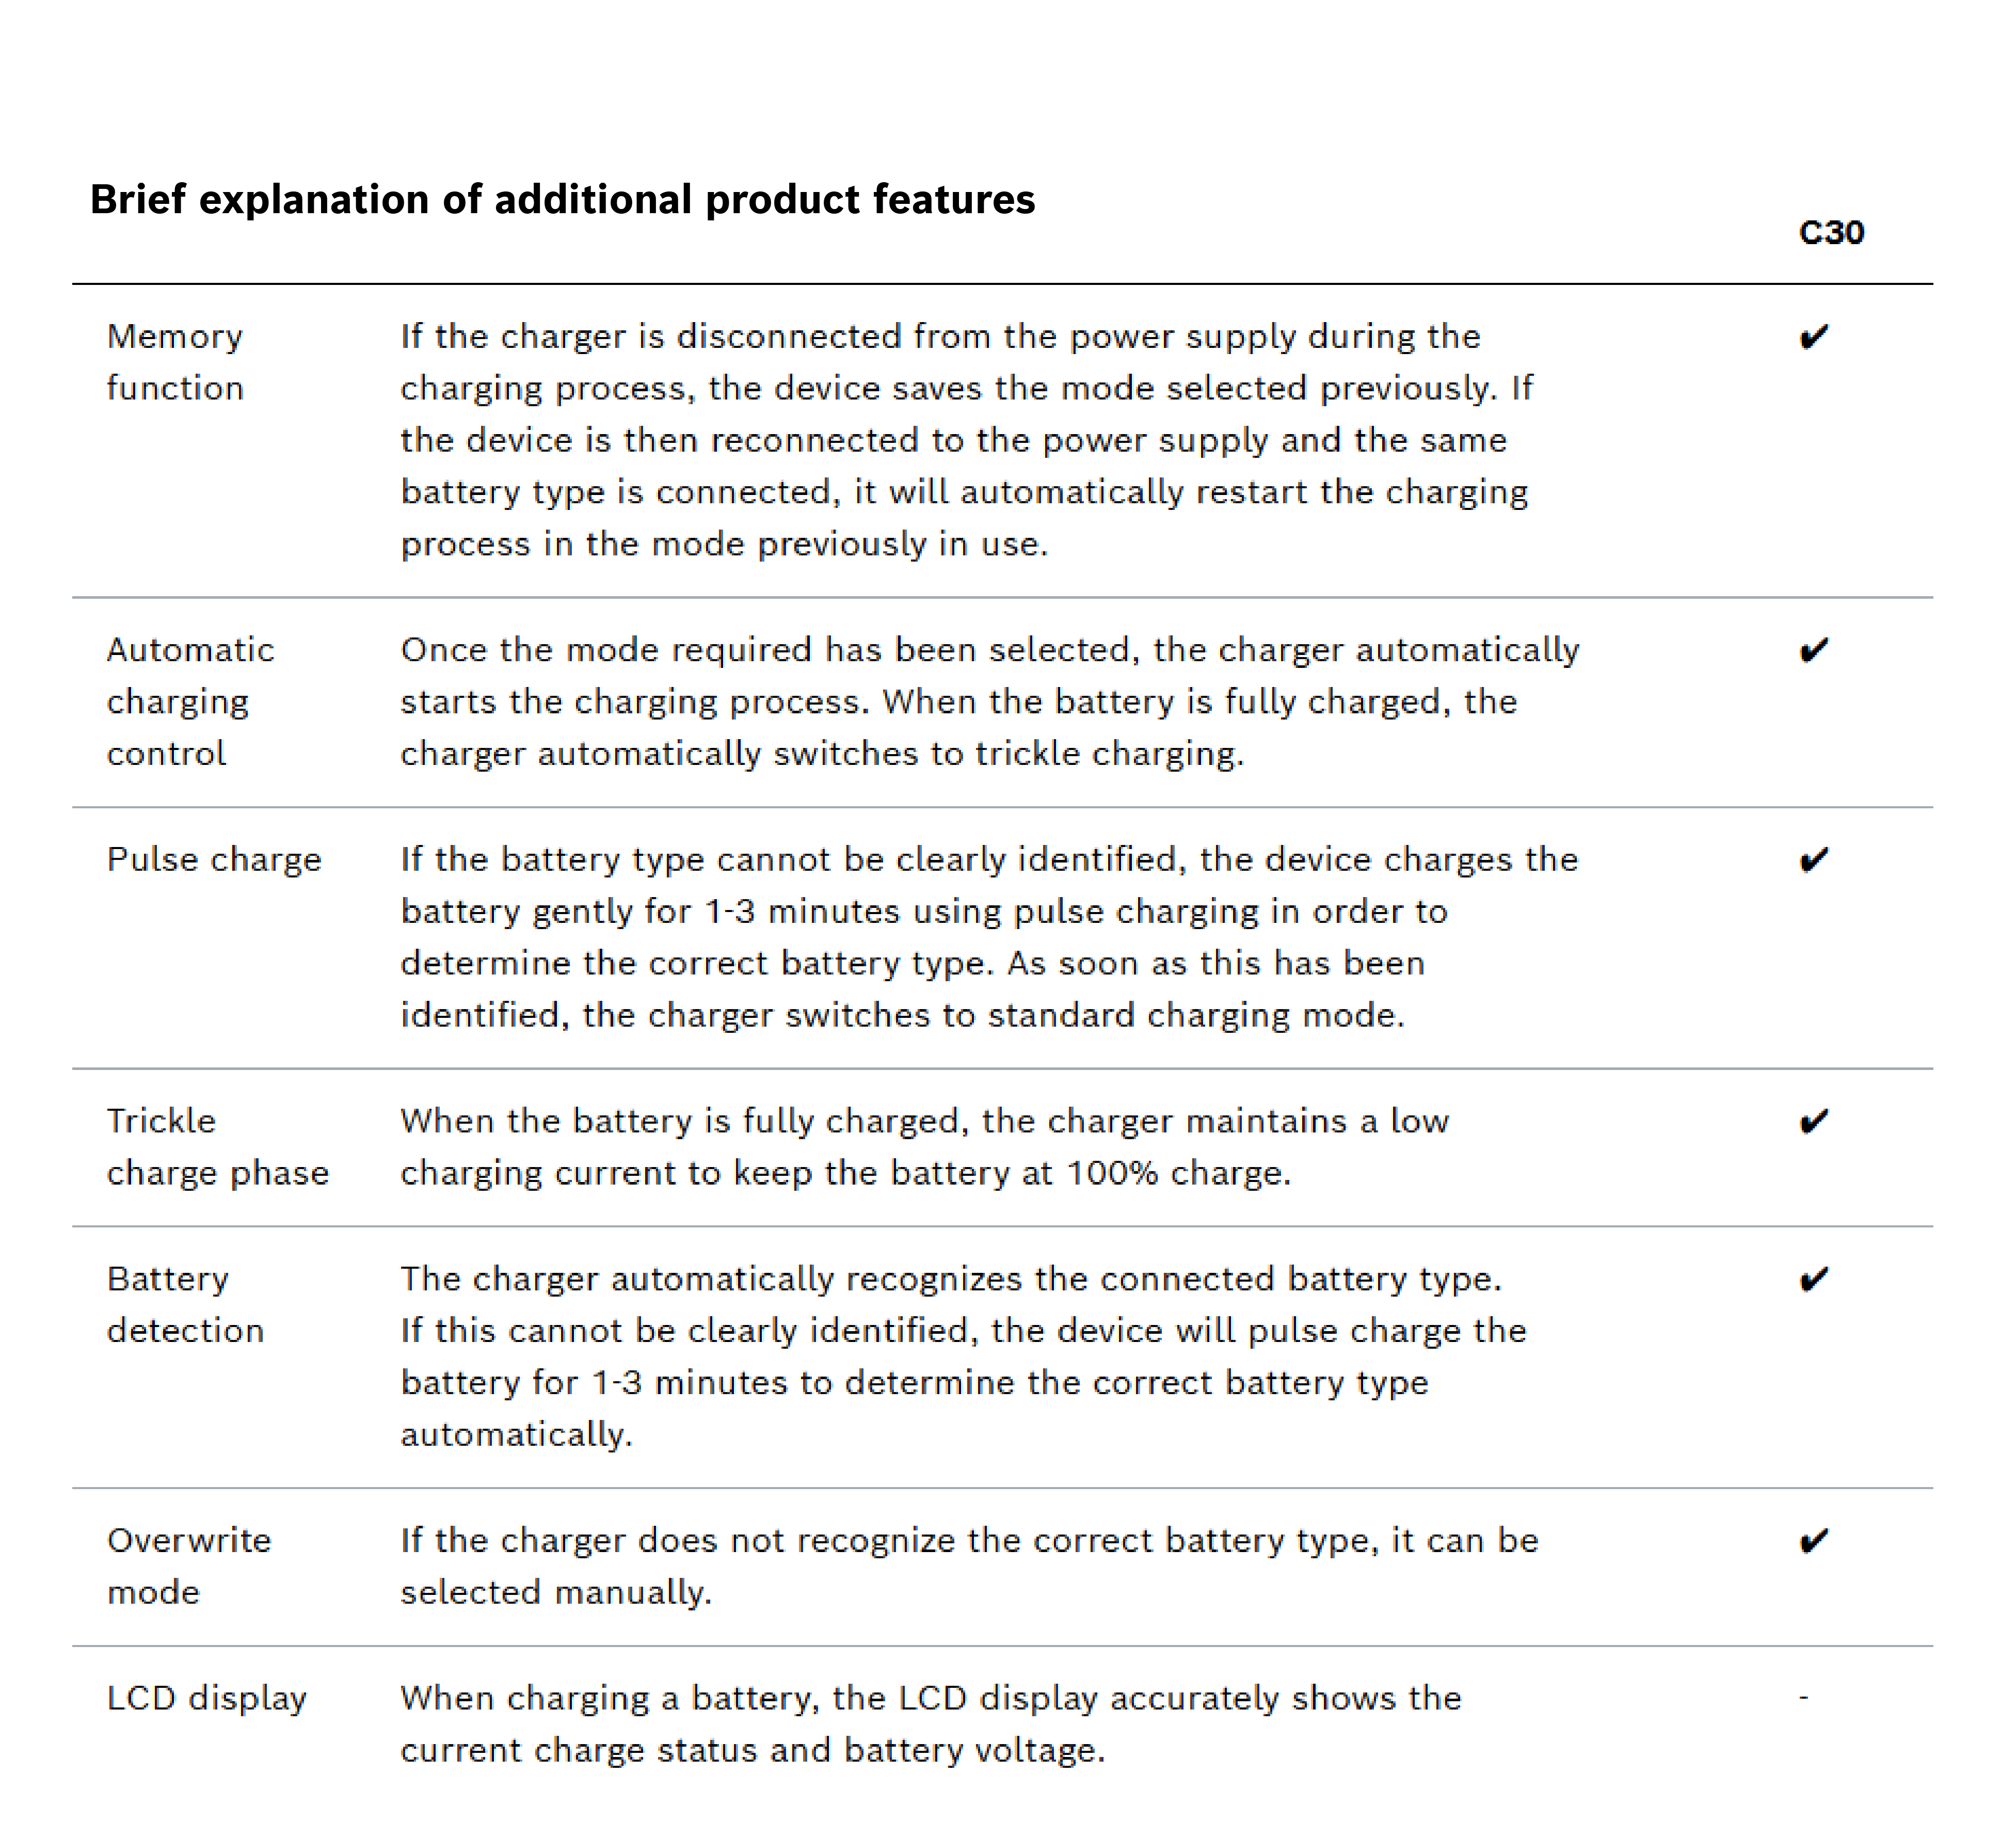Click the 'Overwrite mode' feature label
This screenshot has height=1837, width=2016.
coord(188,1566)
